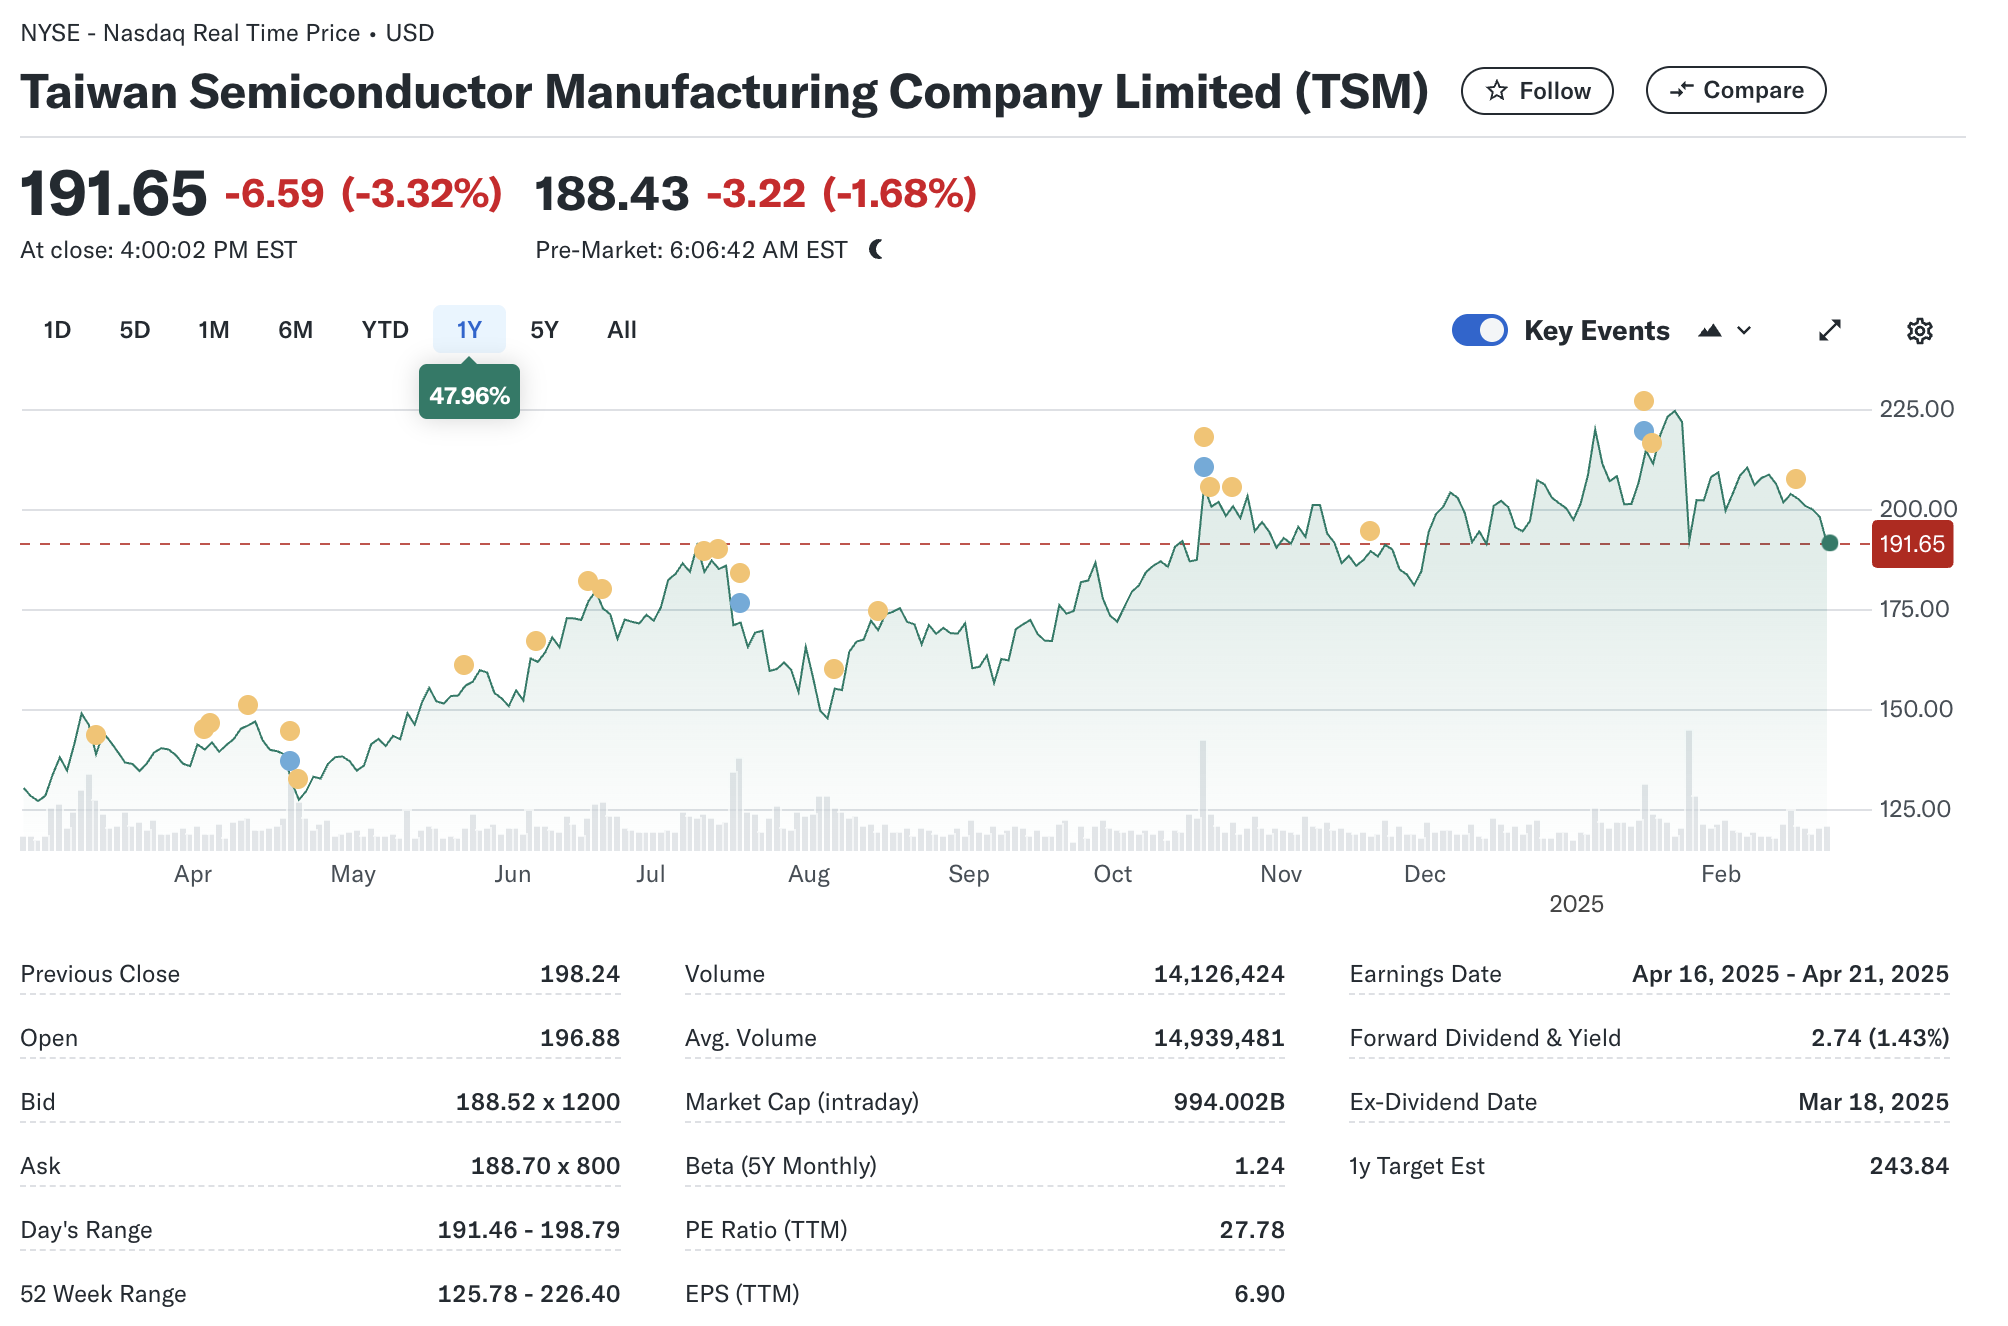The image size is (2008, 1326).
Task: Click the blue event dot near July
Action: [x=740, y=603]
